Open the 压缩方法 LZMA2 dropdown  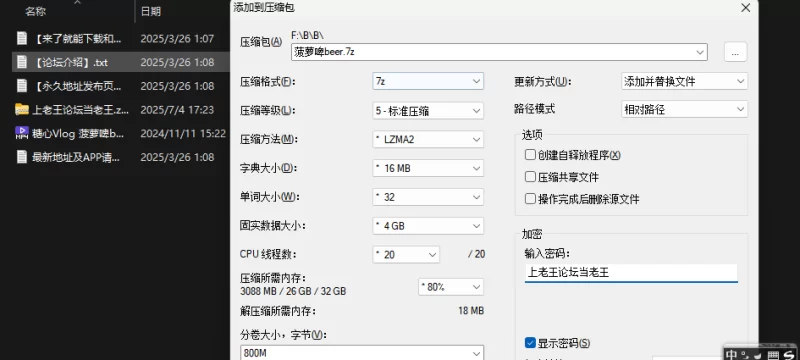(428, 139)
